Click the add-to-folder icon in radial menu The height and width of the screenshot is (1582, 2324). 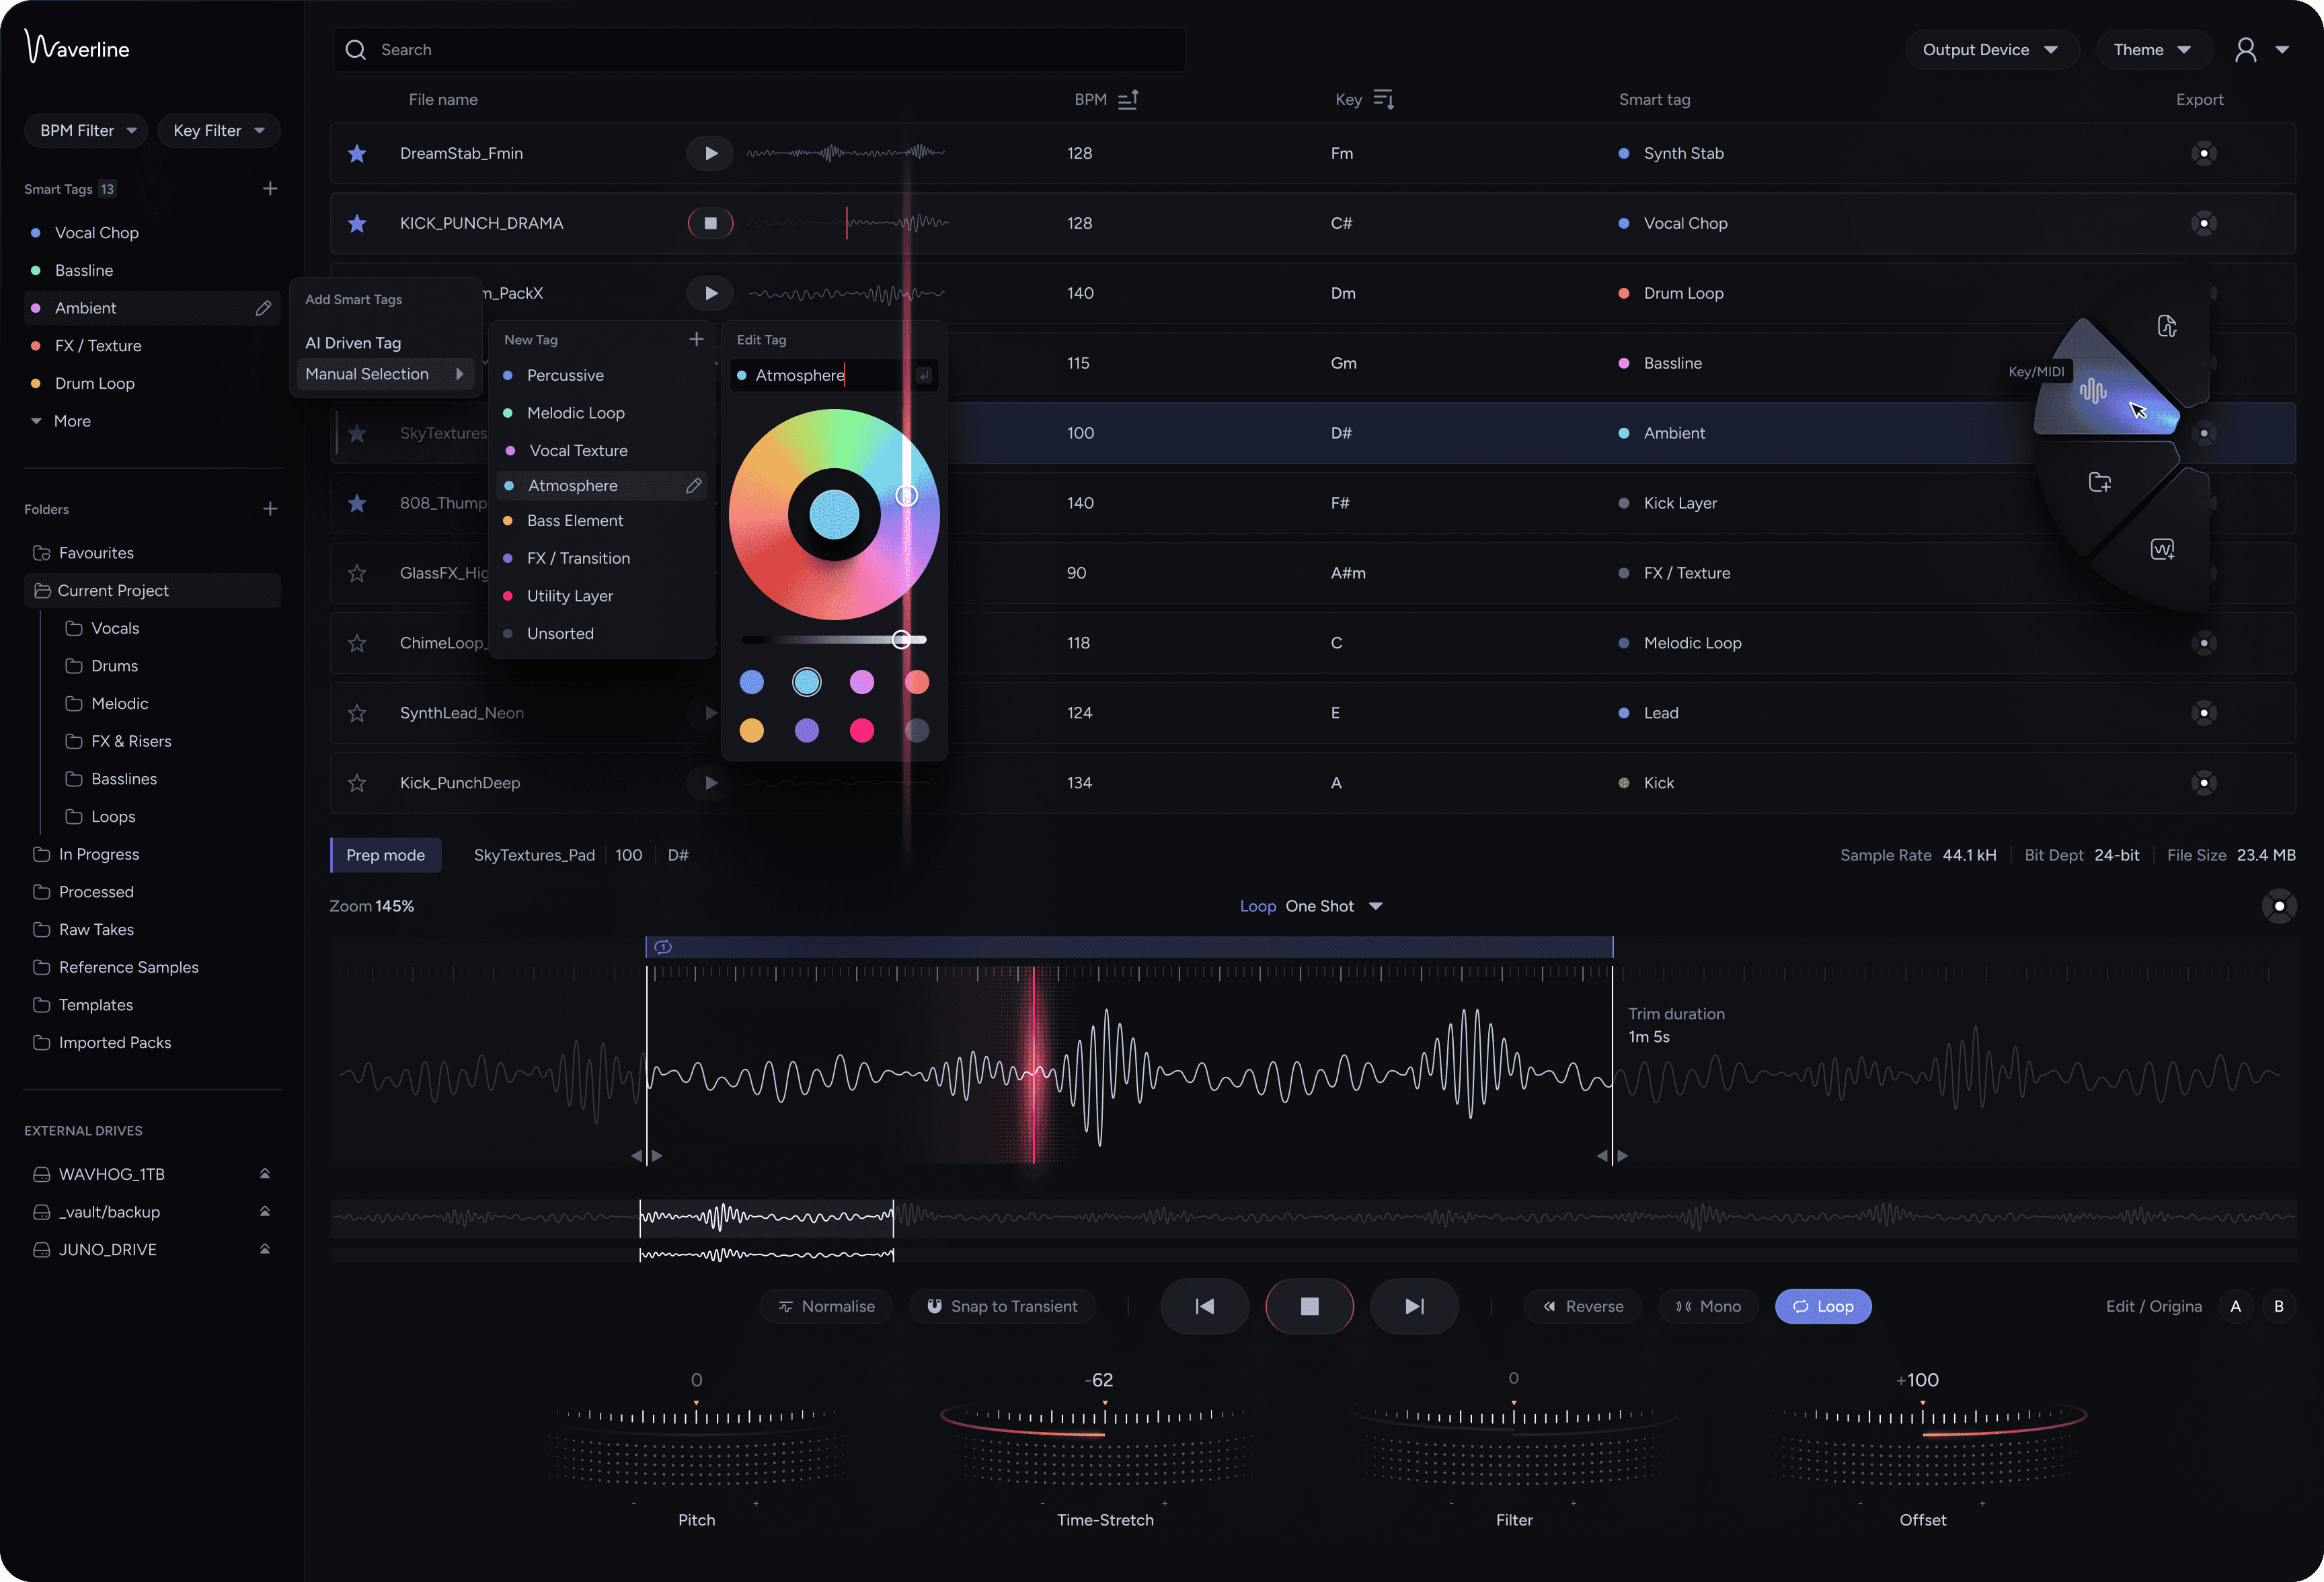[x=2100, y=483]
